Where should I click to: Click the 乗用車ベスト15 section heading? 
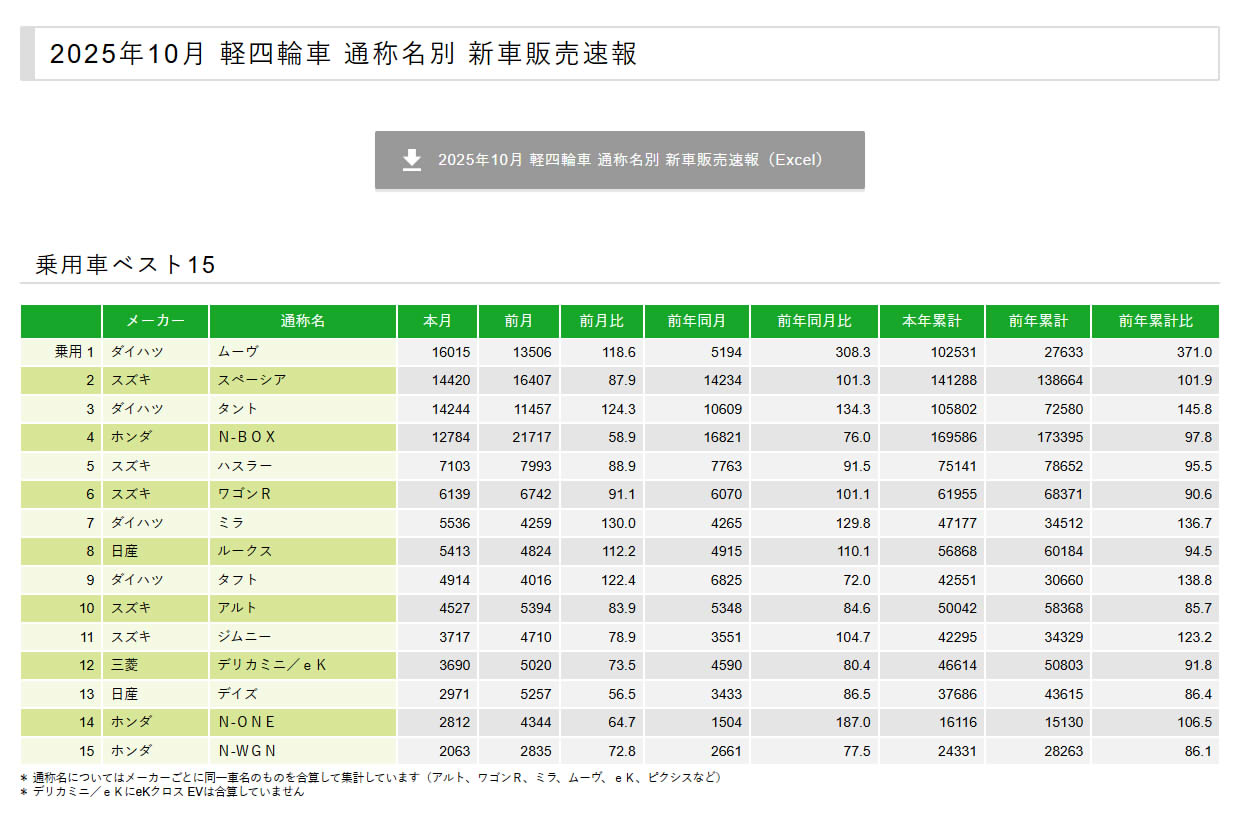tap(125, 265)
